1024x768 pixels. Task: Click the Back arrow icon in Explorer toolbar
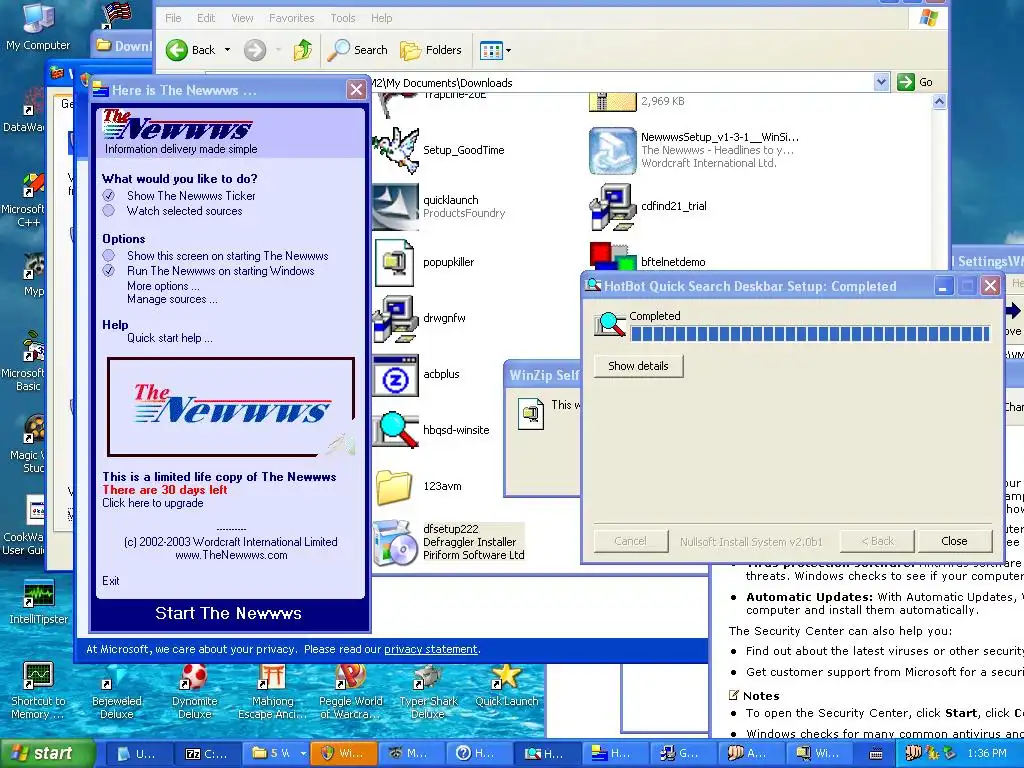tap(177, 50)
